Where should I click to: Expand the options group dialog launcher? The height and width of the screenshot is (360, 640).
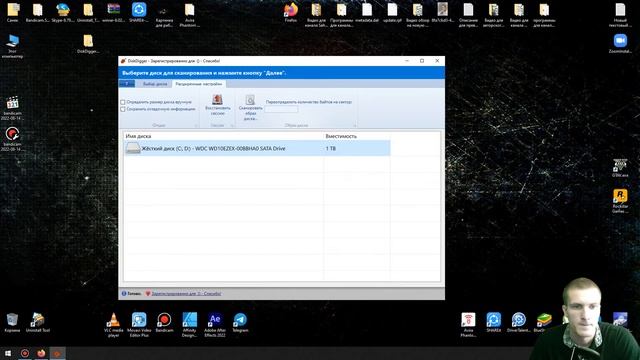pos(196,126)
